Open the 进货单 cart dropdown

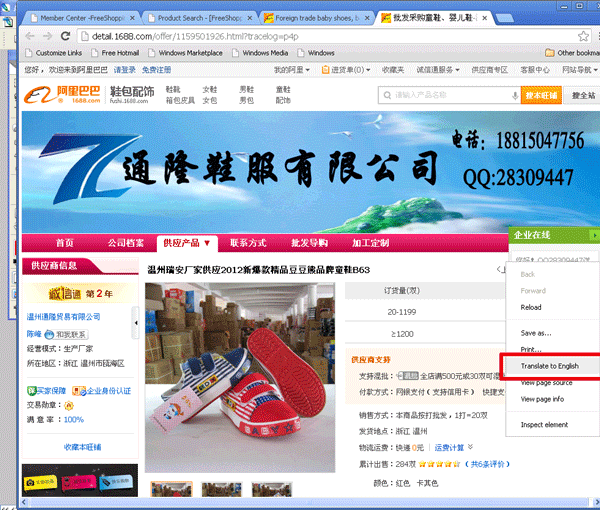tap(352, 70)
